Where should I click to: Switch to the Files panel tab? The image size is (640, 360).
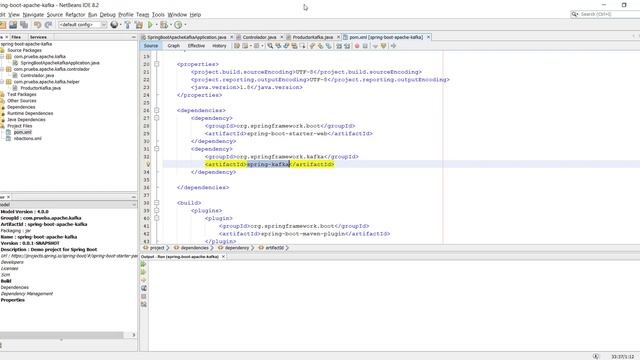coord(16,37)
